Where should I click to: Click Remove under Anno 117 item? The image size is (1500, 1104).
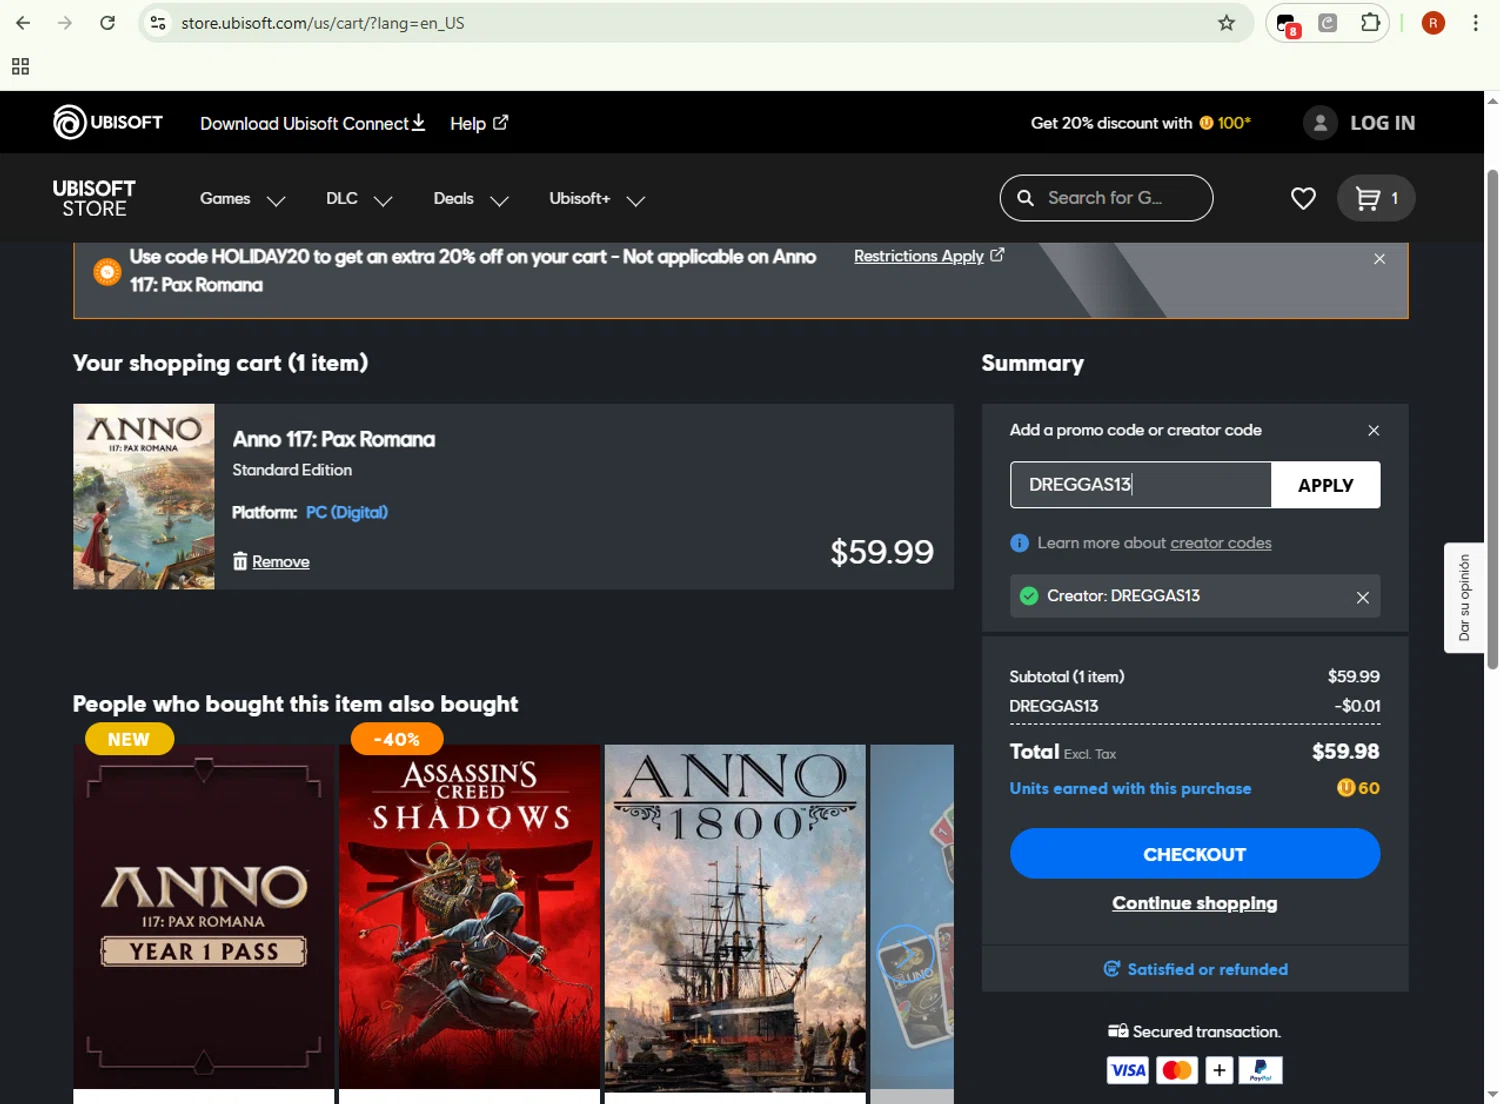click(x=280, y=562)
